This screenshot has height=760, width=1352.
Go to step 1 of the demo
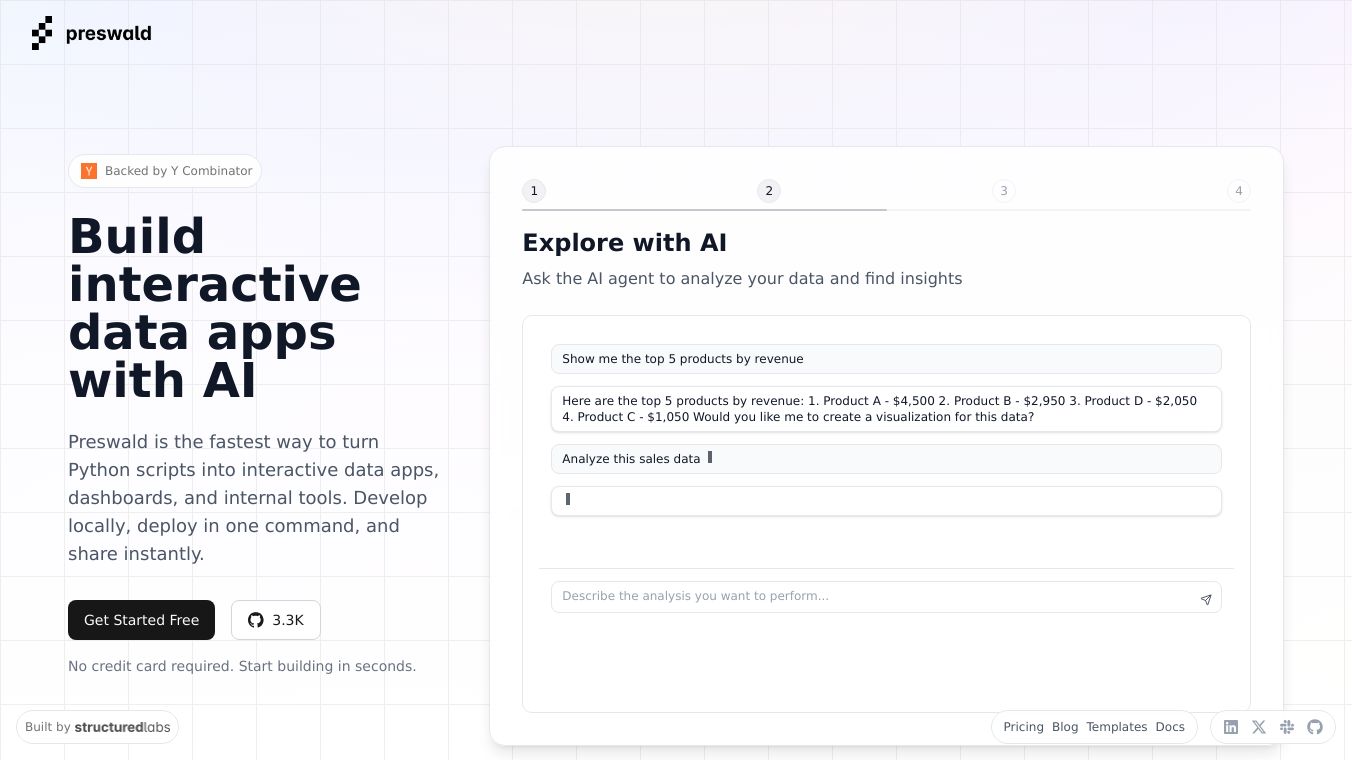pos(534,191)
